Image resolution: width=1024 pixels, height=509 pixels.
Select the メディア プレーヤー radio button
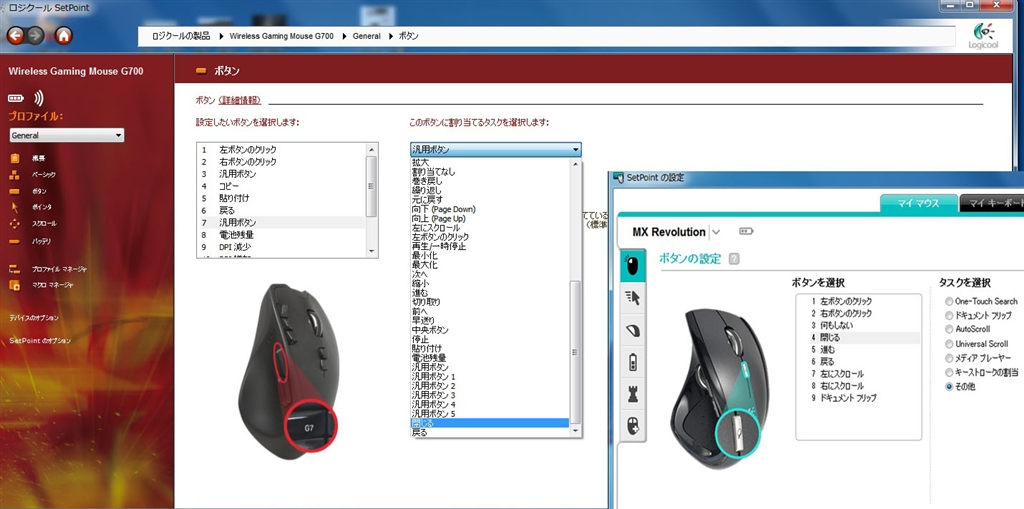click(x=950, y=358)
